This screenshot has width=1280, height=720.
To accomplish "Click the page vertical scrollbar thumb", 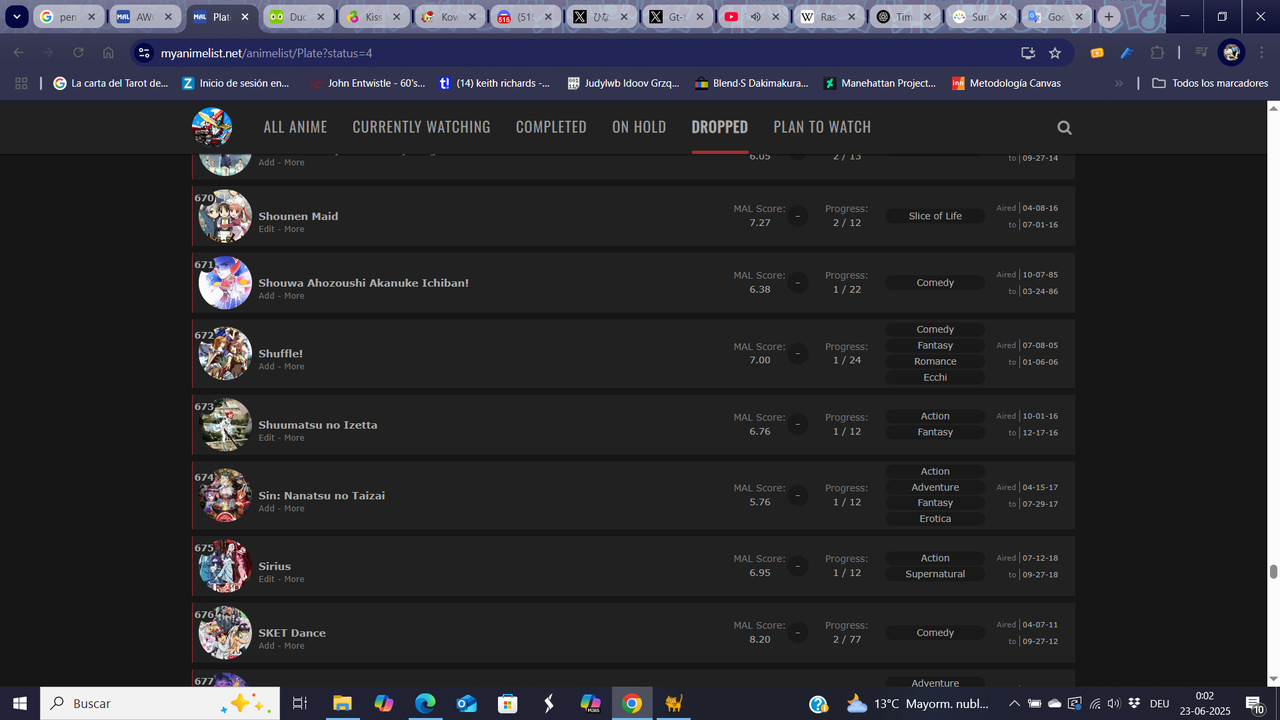I will pos(1273,572).
